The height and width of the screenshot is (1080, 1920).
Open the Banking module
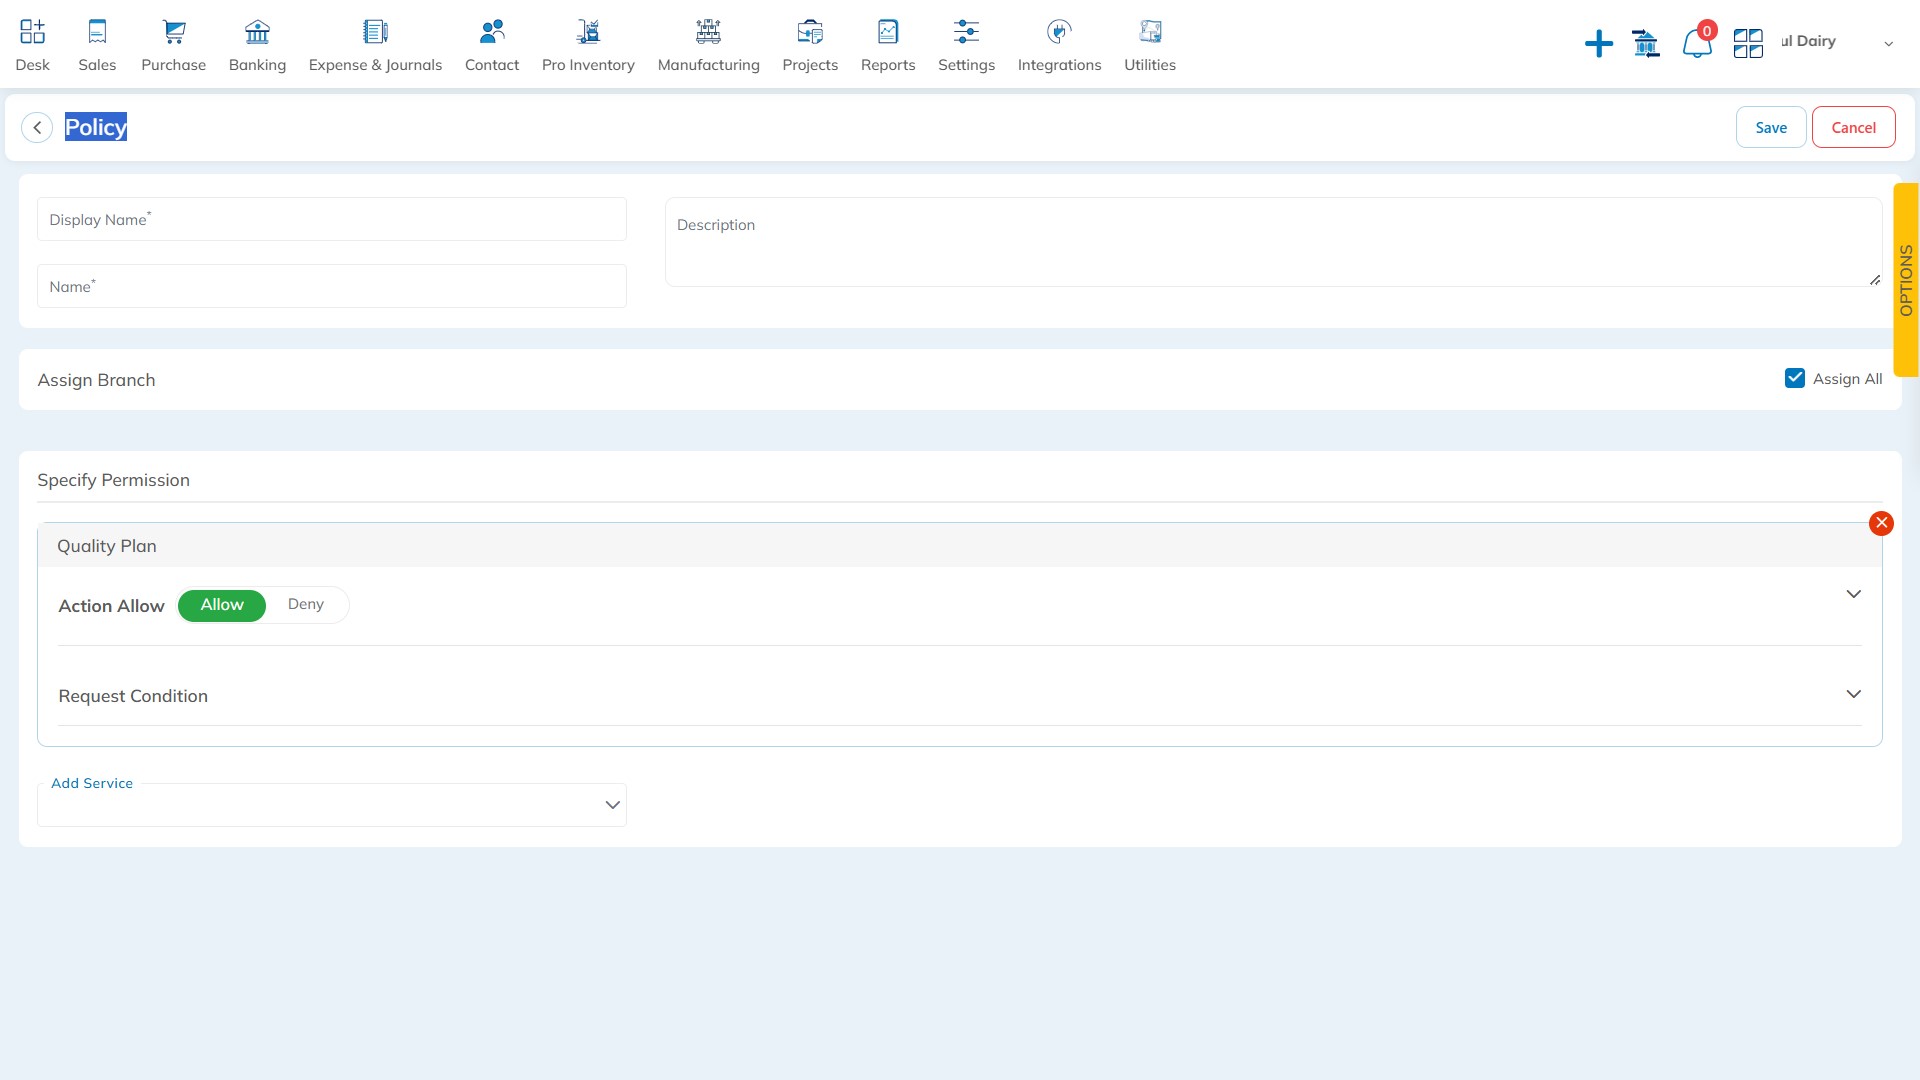coord(257,44)
